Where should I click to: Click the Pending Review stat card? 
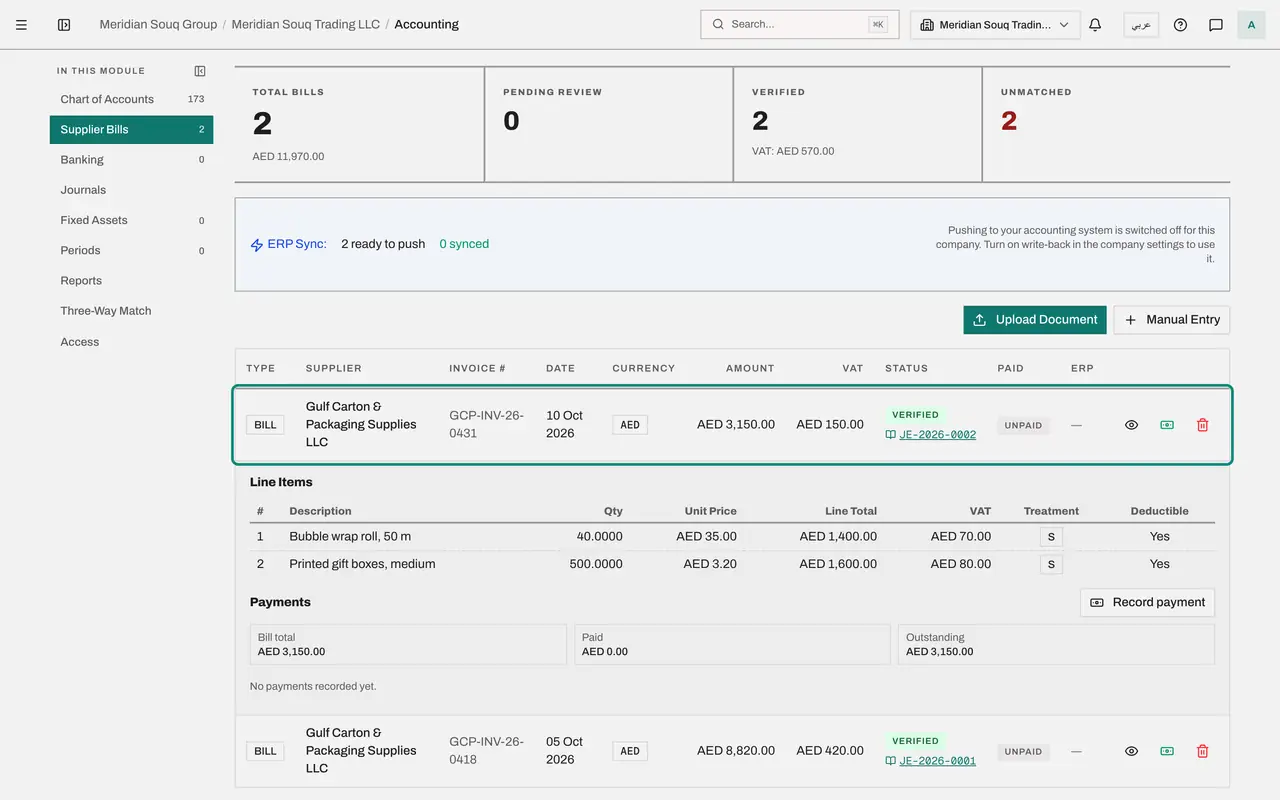609,125
